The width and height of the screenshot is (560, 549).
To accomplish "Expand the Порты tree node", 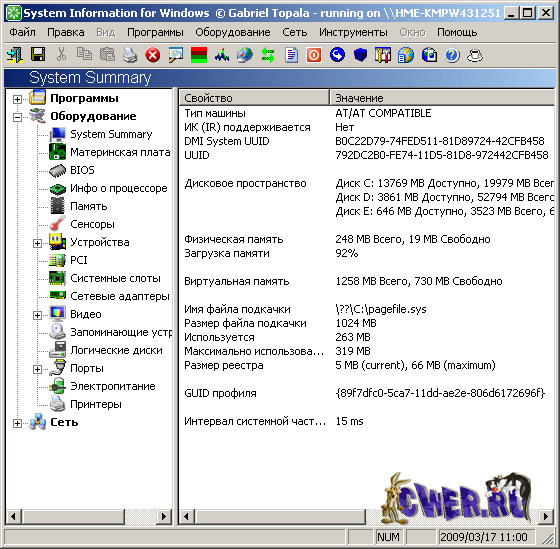I will (x=37, y=369).
